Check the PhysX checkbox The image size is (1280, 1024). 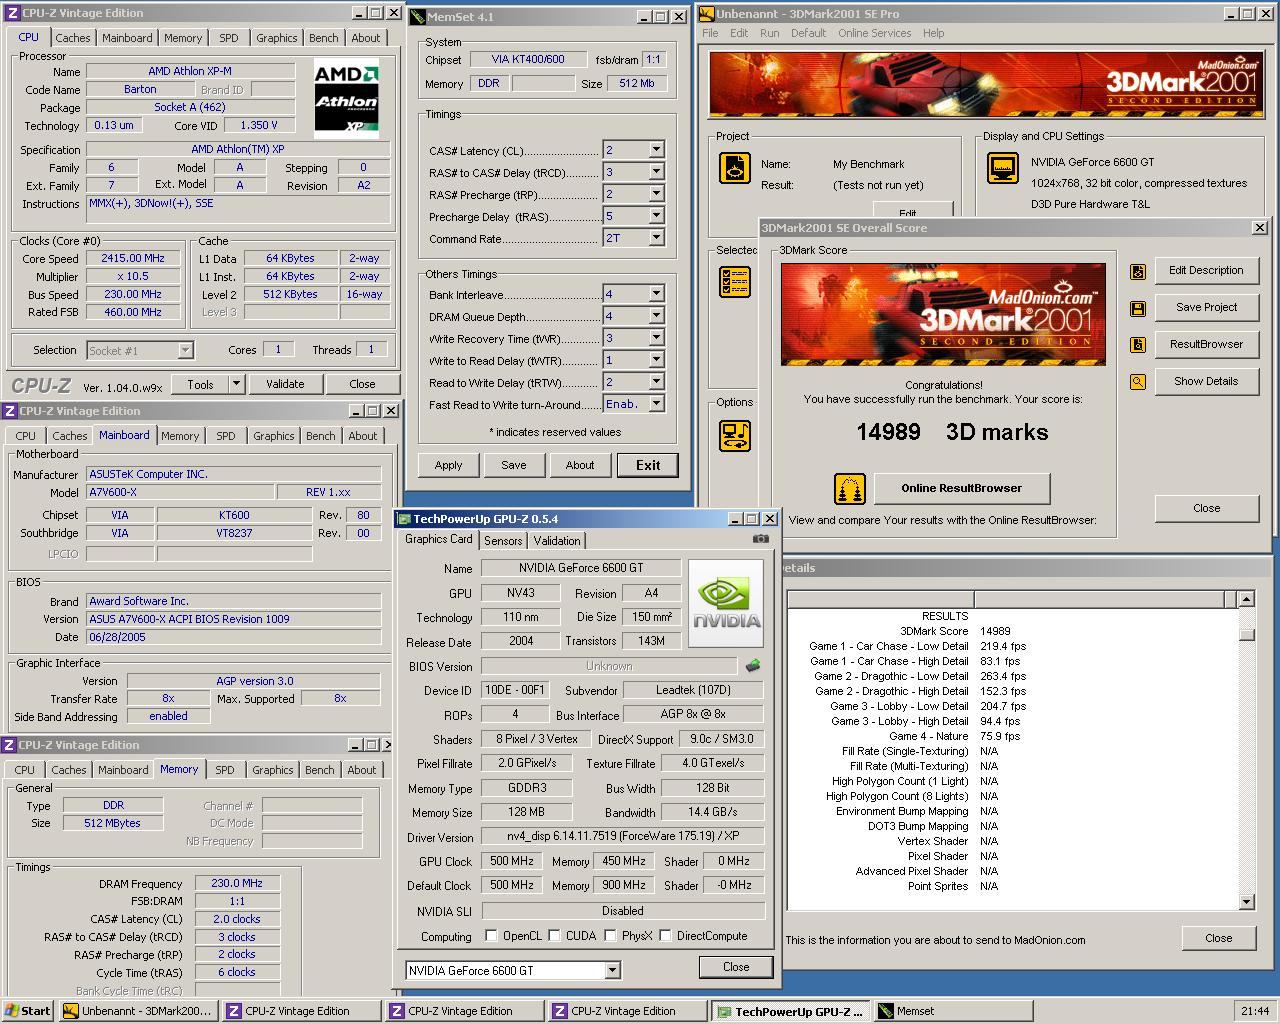click(610, 936)
